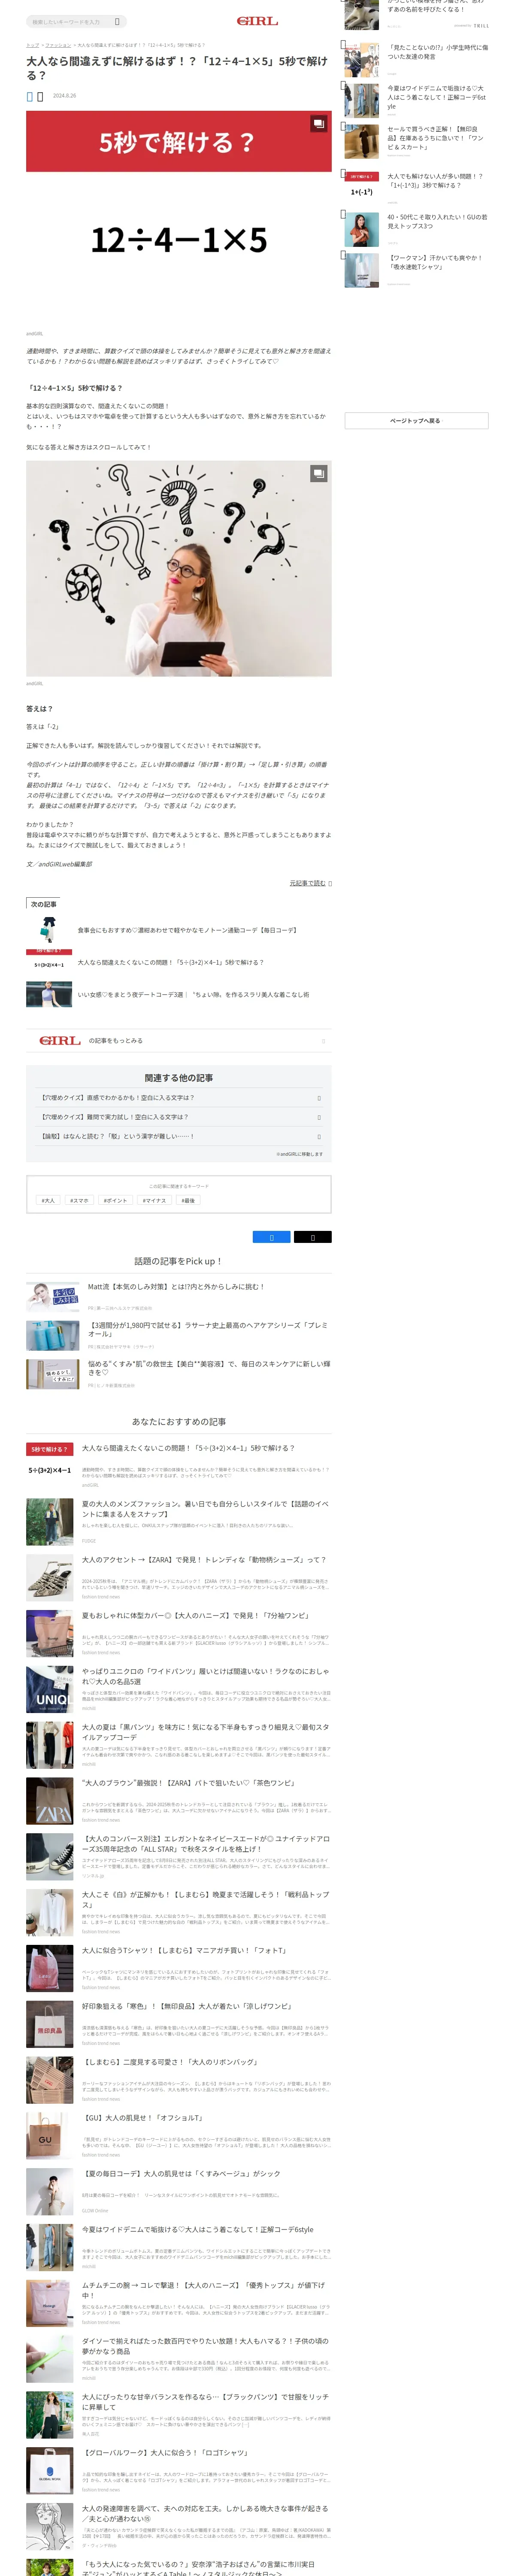
Task: Open gallery icon on thinking woman photo
Action: click(x=318, y=473)
